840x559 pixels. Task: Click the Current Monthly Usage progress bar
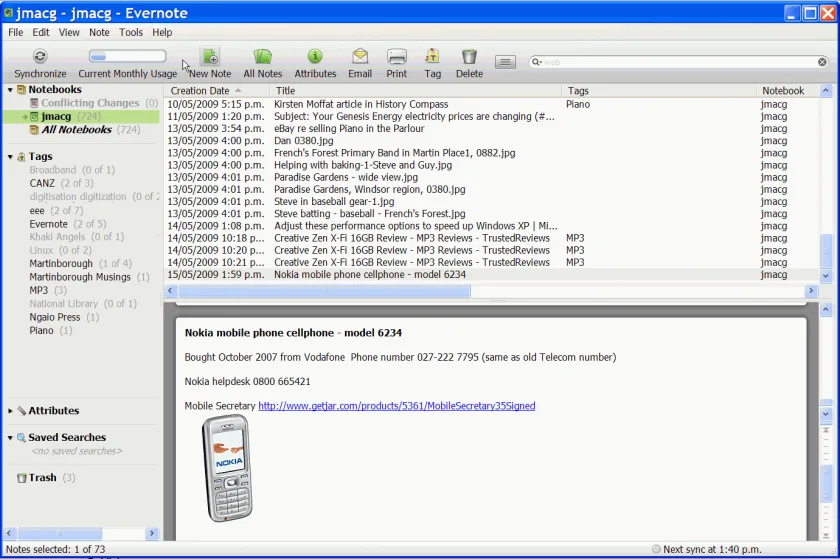tap(128, 56)
